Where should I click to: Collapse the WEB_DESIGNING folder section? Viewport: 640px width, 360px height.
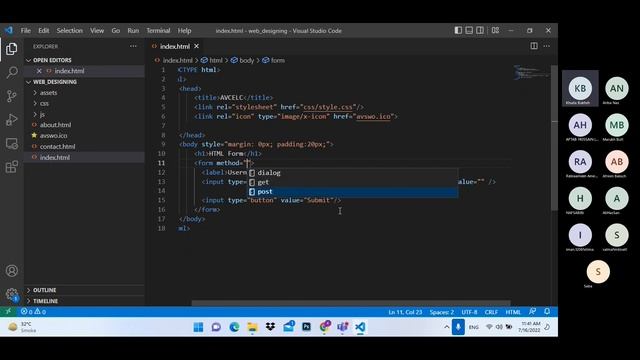pyautogui.click(x=84, y=82)
